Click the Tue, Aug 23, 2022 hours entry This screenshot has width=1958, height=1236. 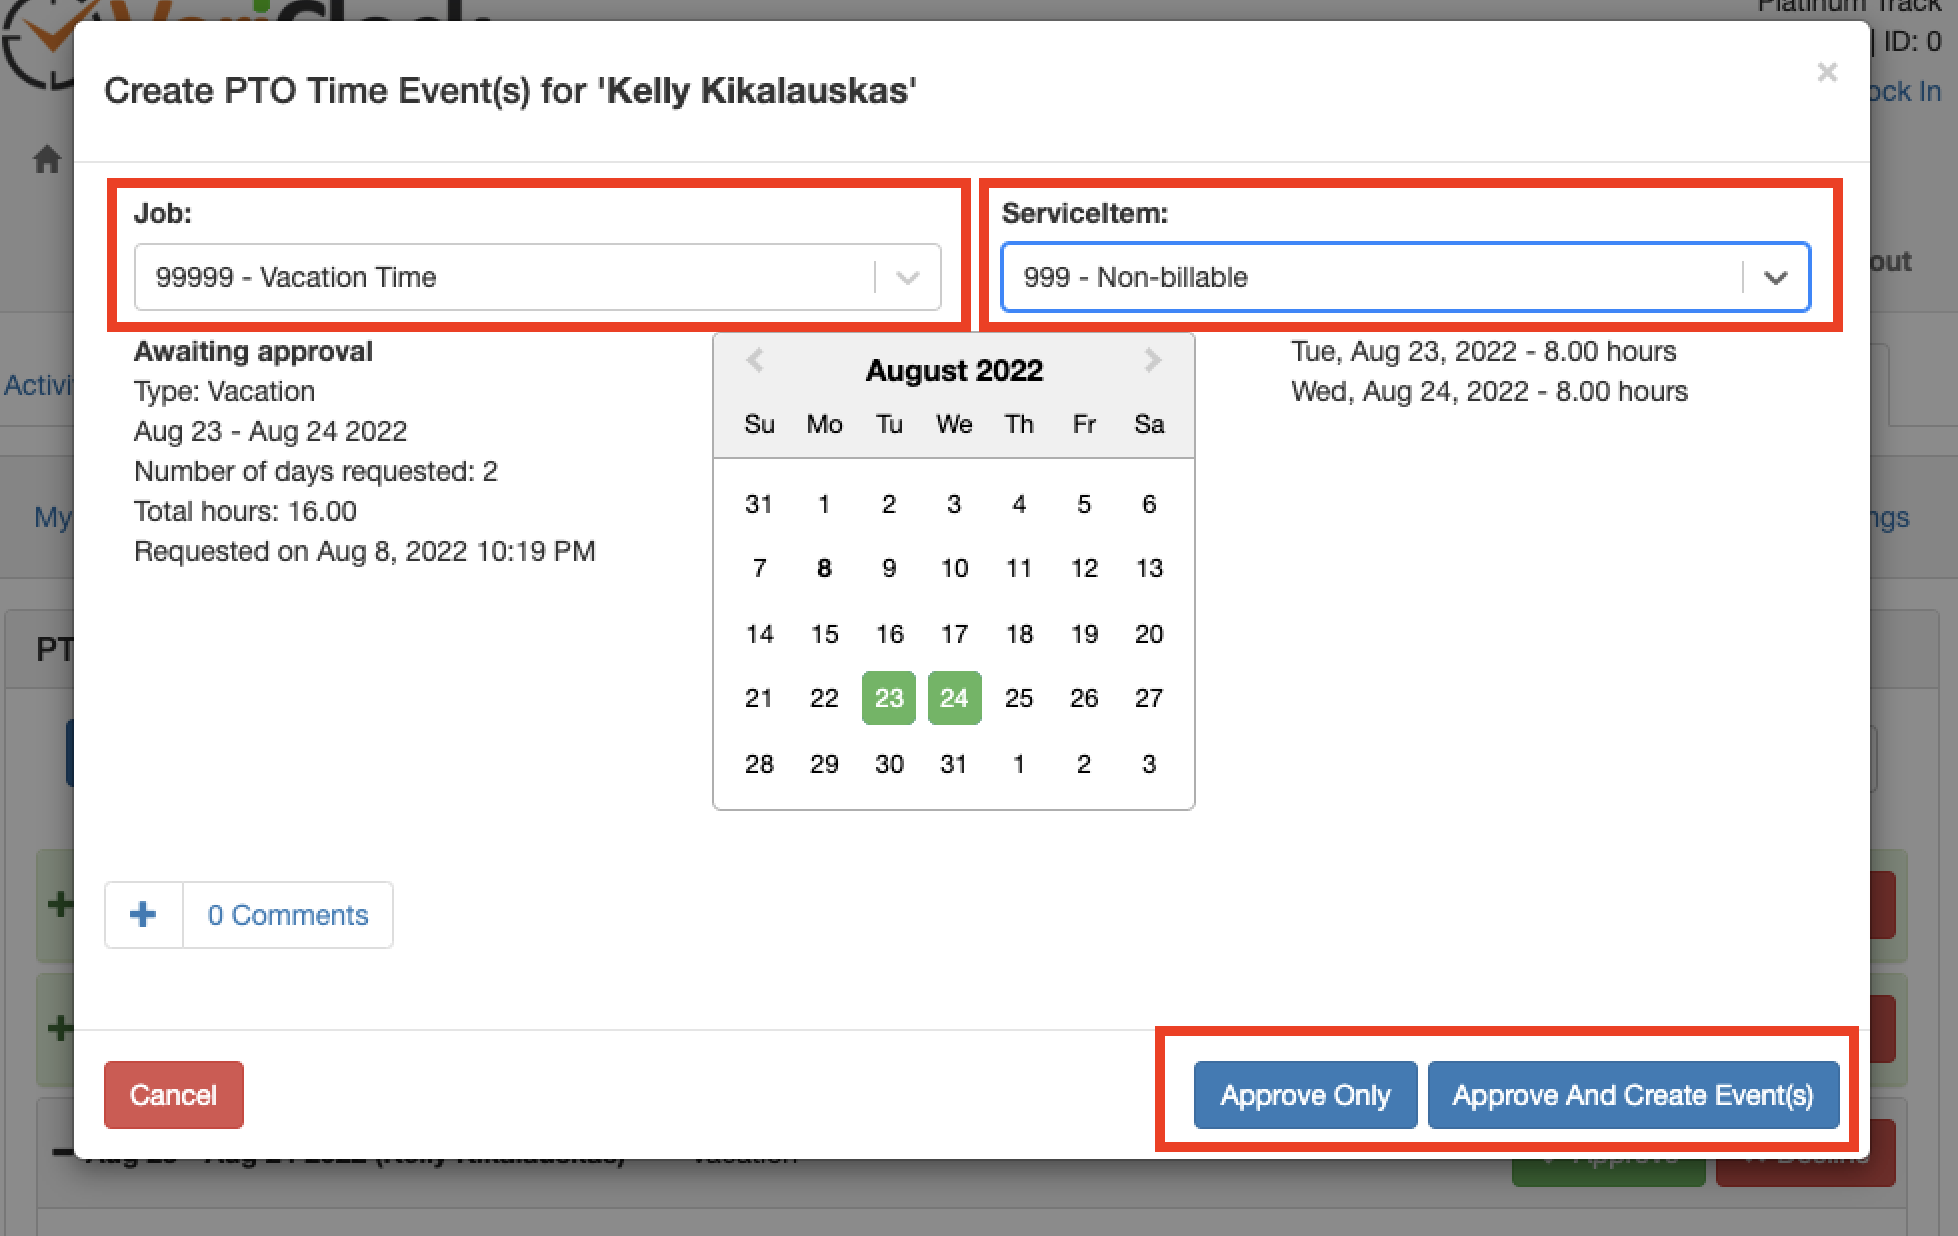(1483, 351)
